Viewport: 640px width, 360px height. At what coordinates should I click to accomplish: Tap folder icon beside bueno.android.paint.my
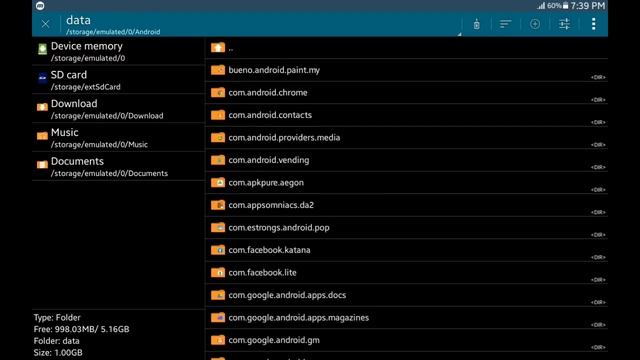point(218,70)
